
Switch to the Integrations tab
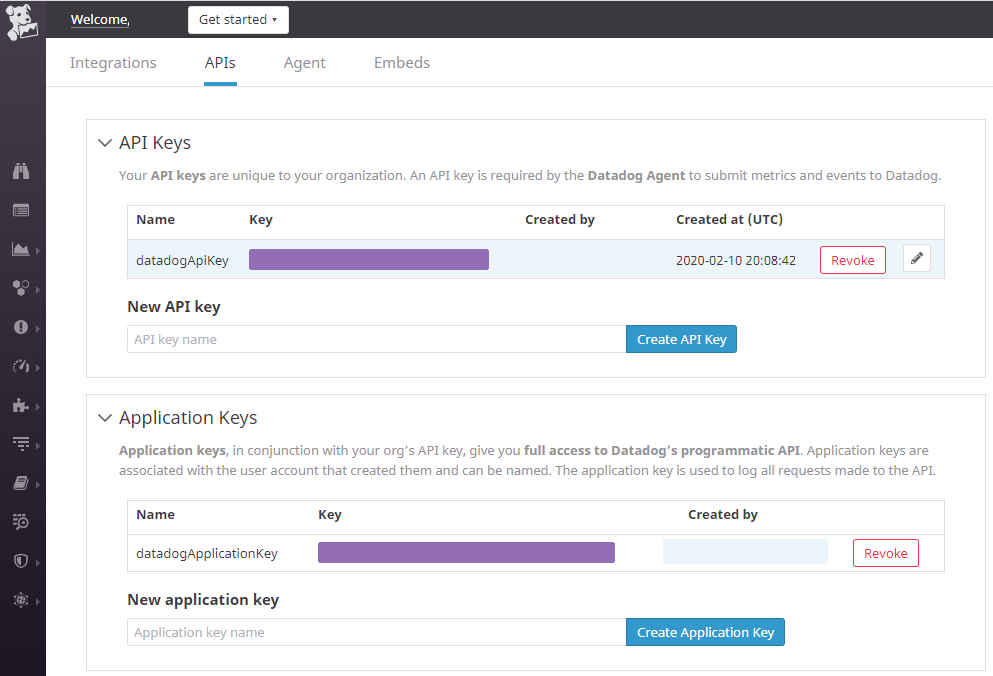click(113, 63)
